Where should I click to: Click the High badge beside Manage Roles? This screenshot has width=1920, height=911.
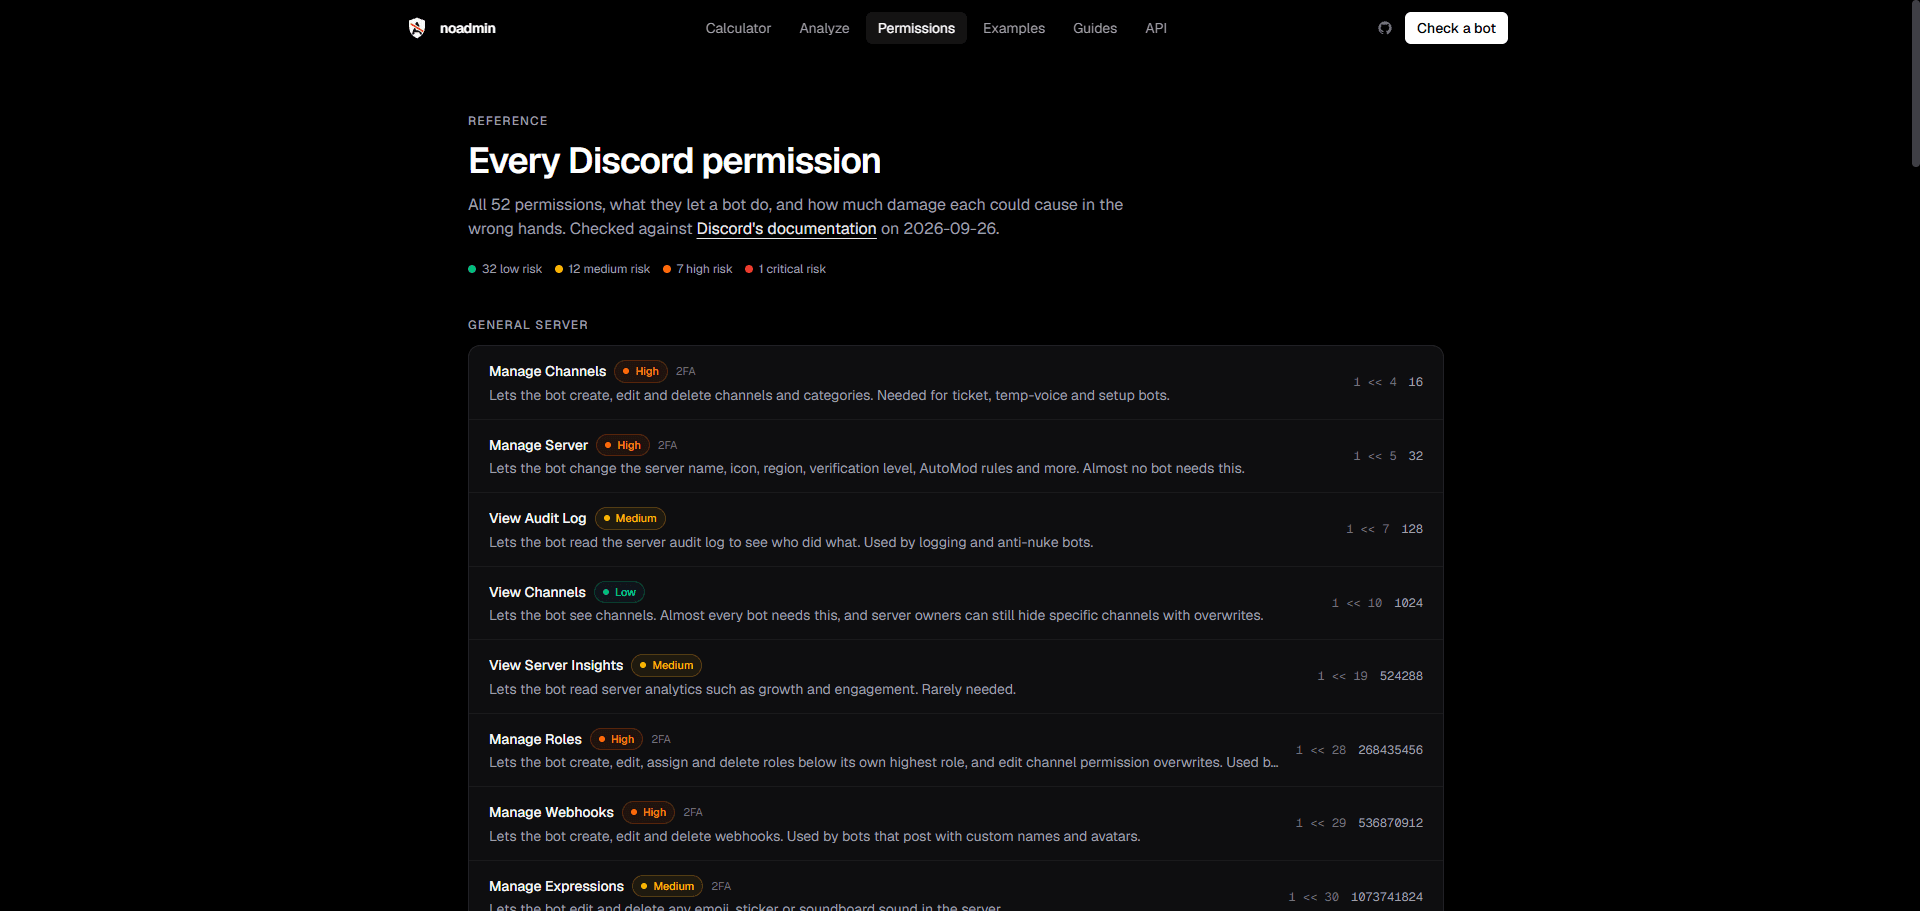(617, 739)
